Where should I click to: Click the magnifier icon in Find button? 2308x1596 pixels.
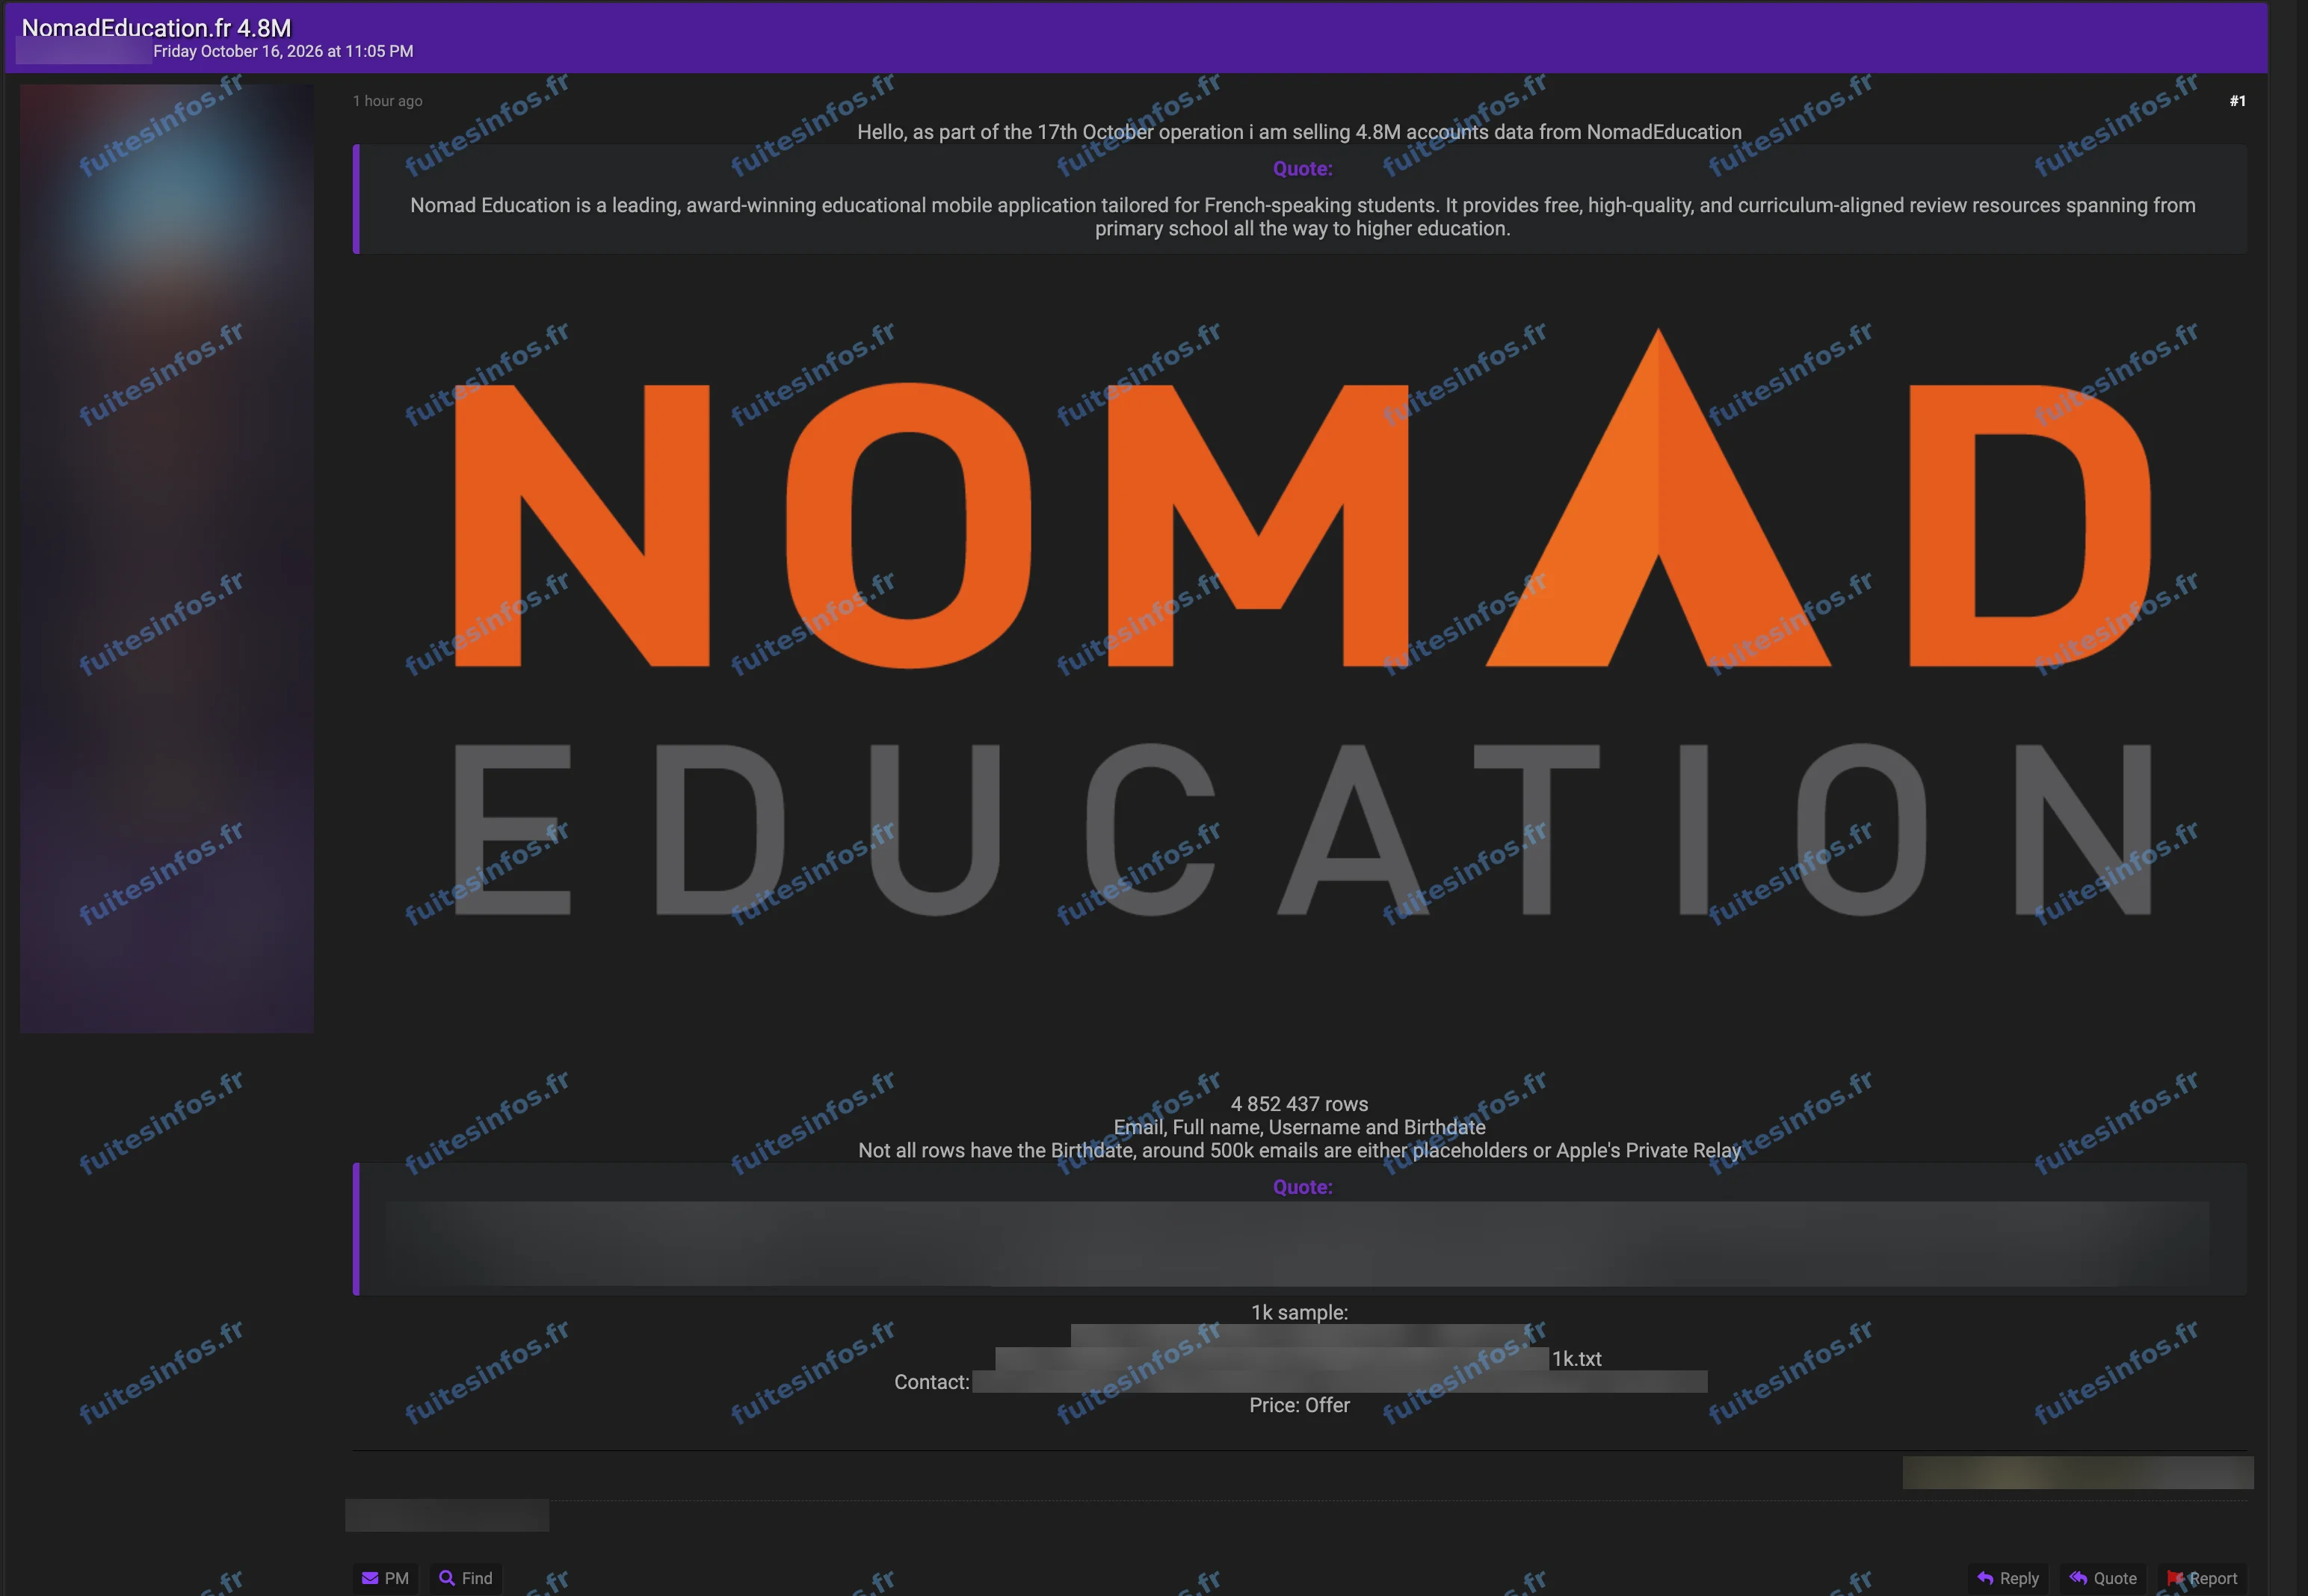click(x=447, y=1577)
